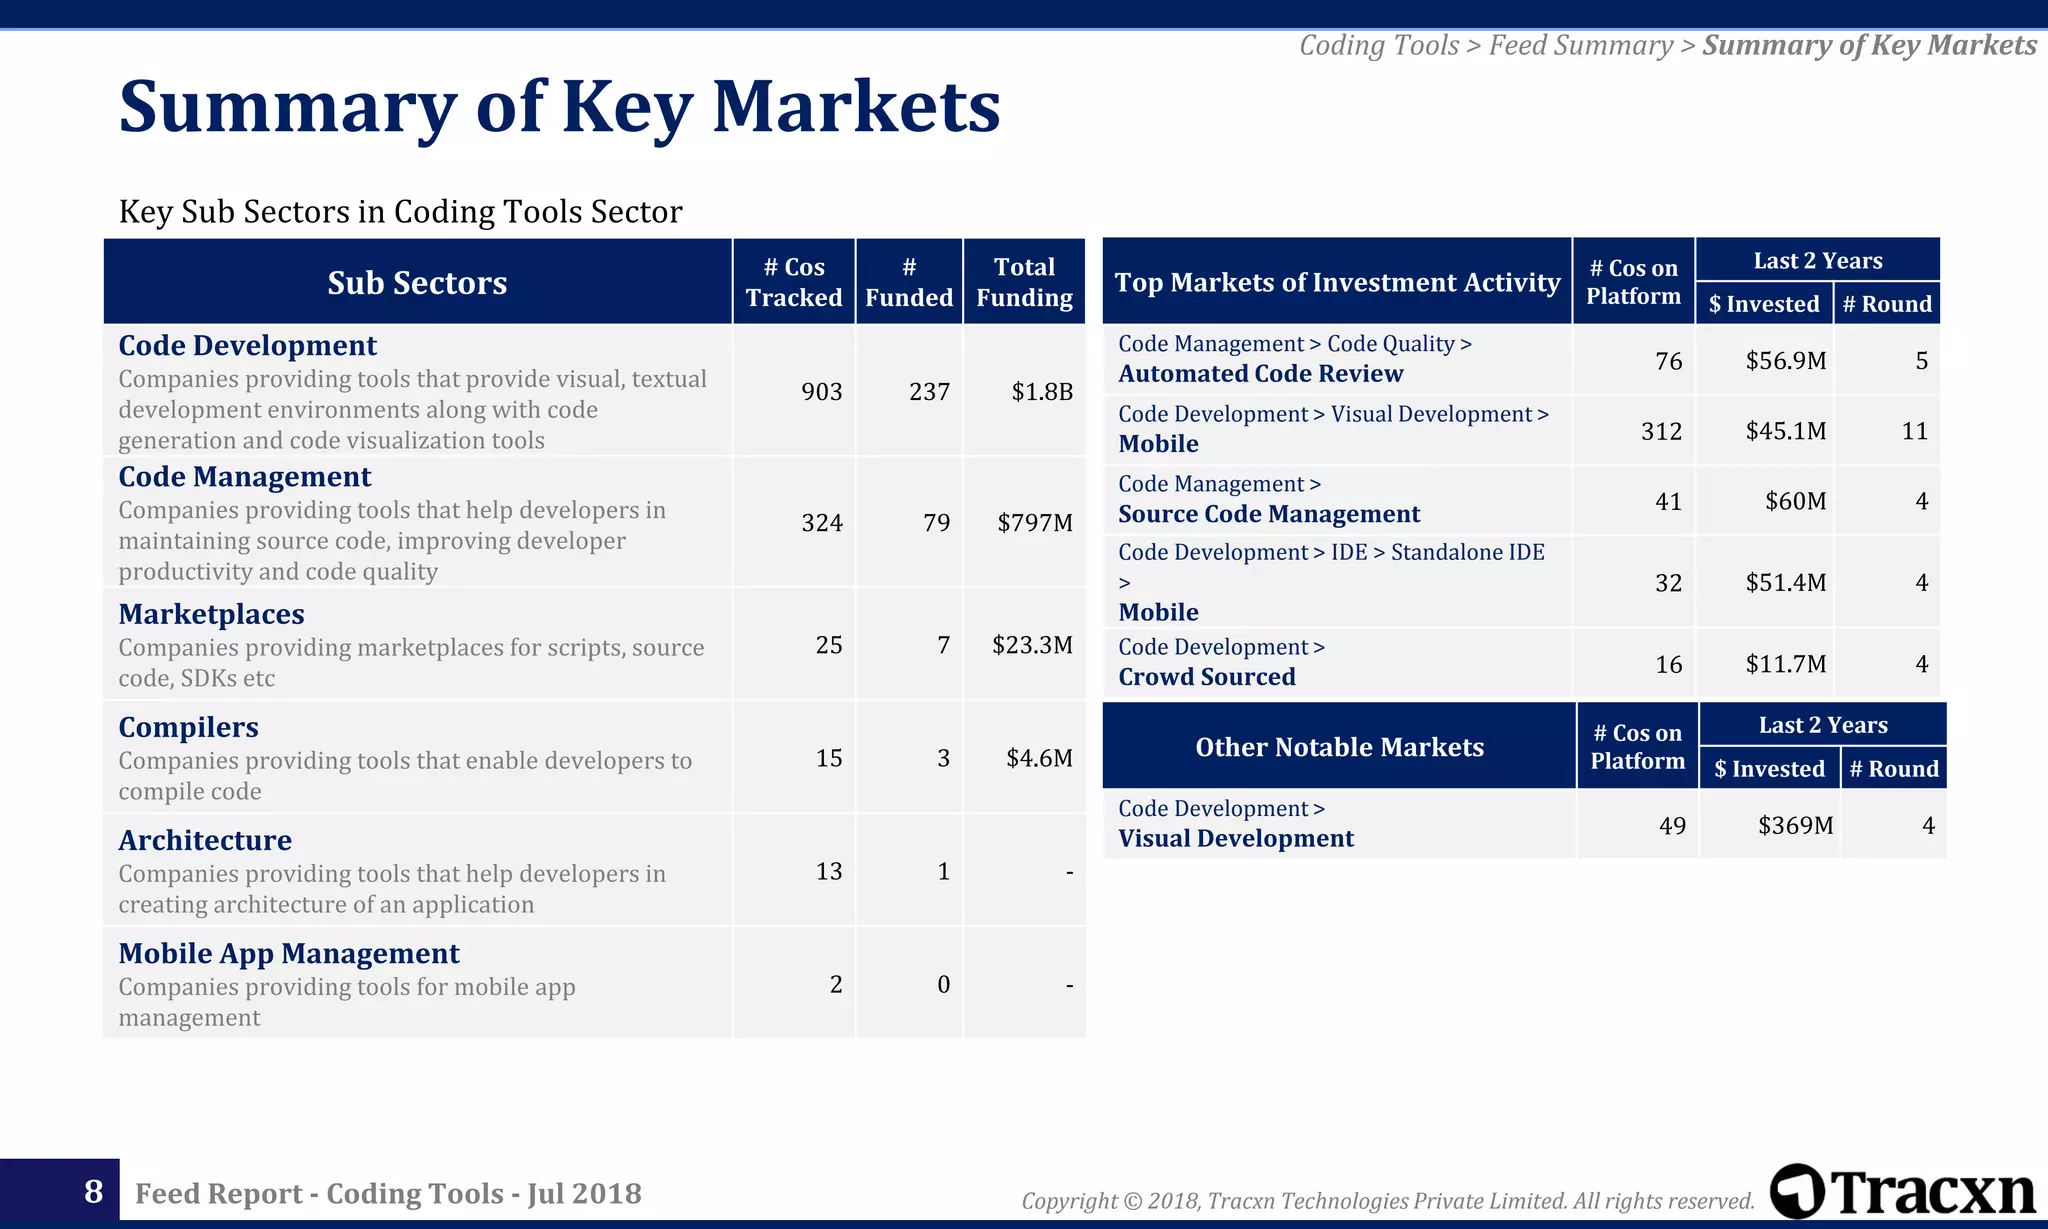Screen dimensions: 2048x1229
Task: Click the '$797M' total funding value
Action: 1035,523
